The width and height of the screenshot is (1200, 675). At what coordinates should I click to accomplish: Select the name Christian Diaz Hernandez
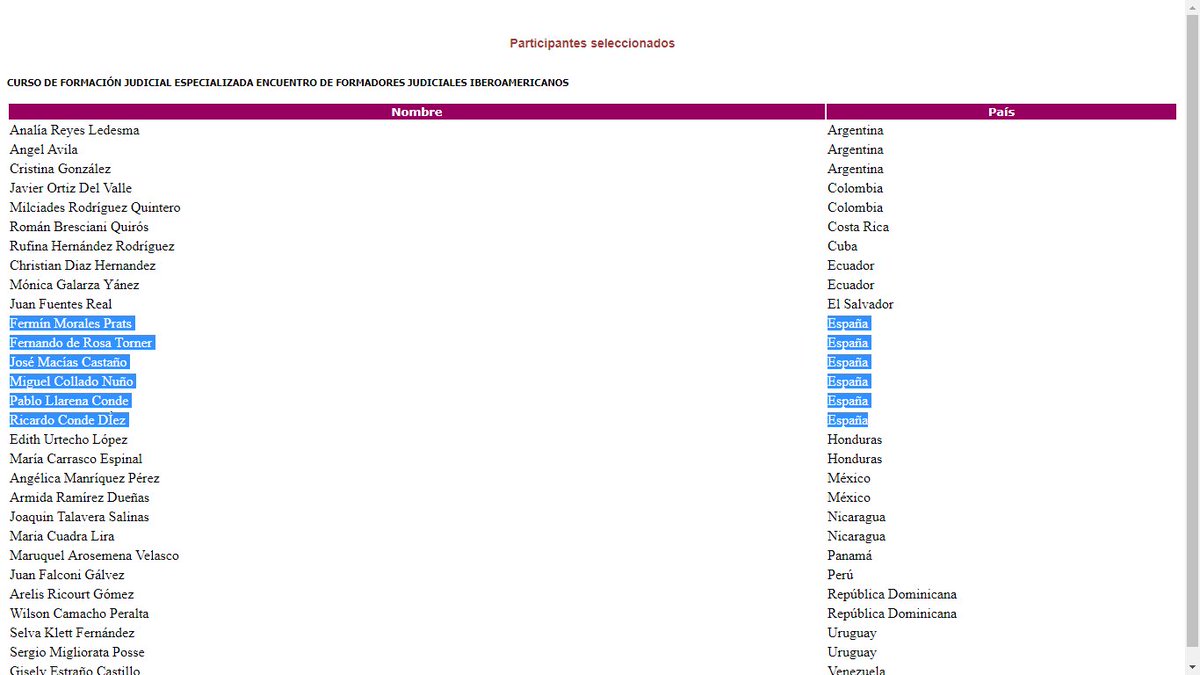pos(83,266)
